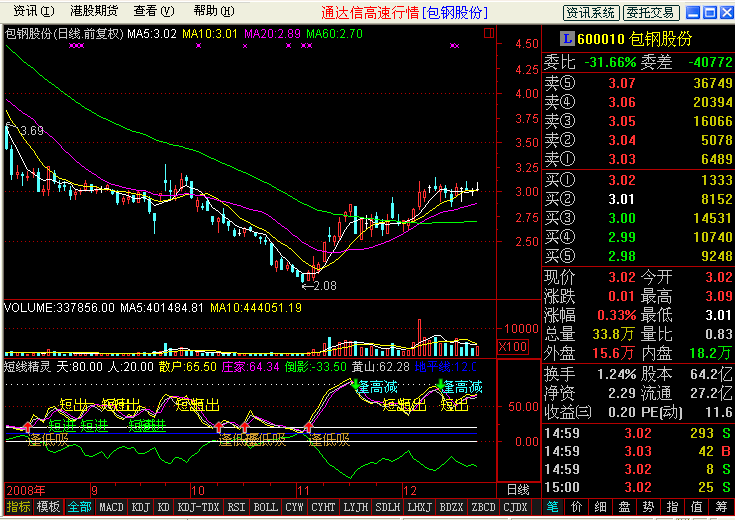Click the 总量 33.8万 value
The width and height of the screenshot is (735, 520).
coord(613,334)
